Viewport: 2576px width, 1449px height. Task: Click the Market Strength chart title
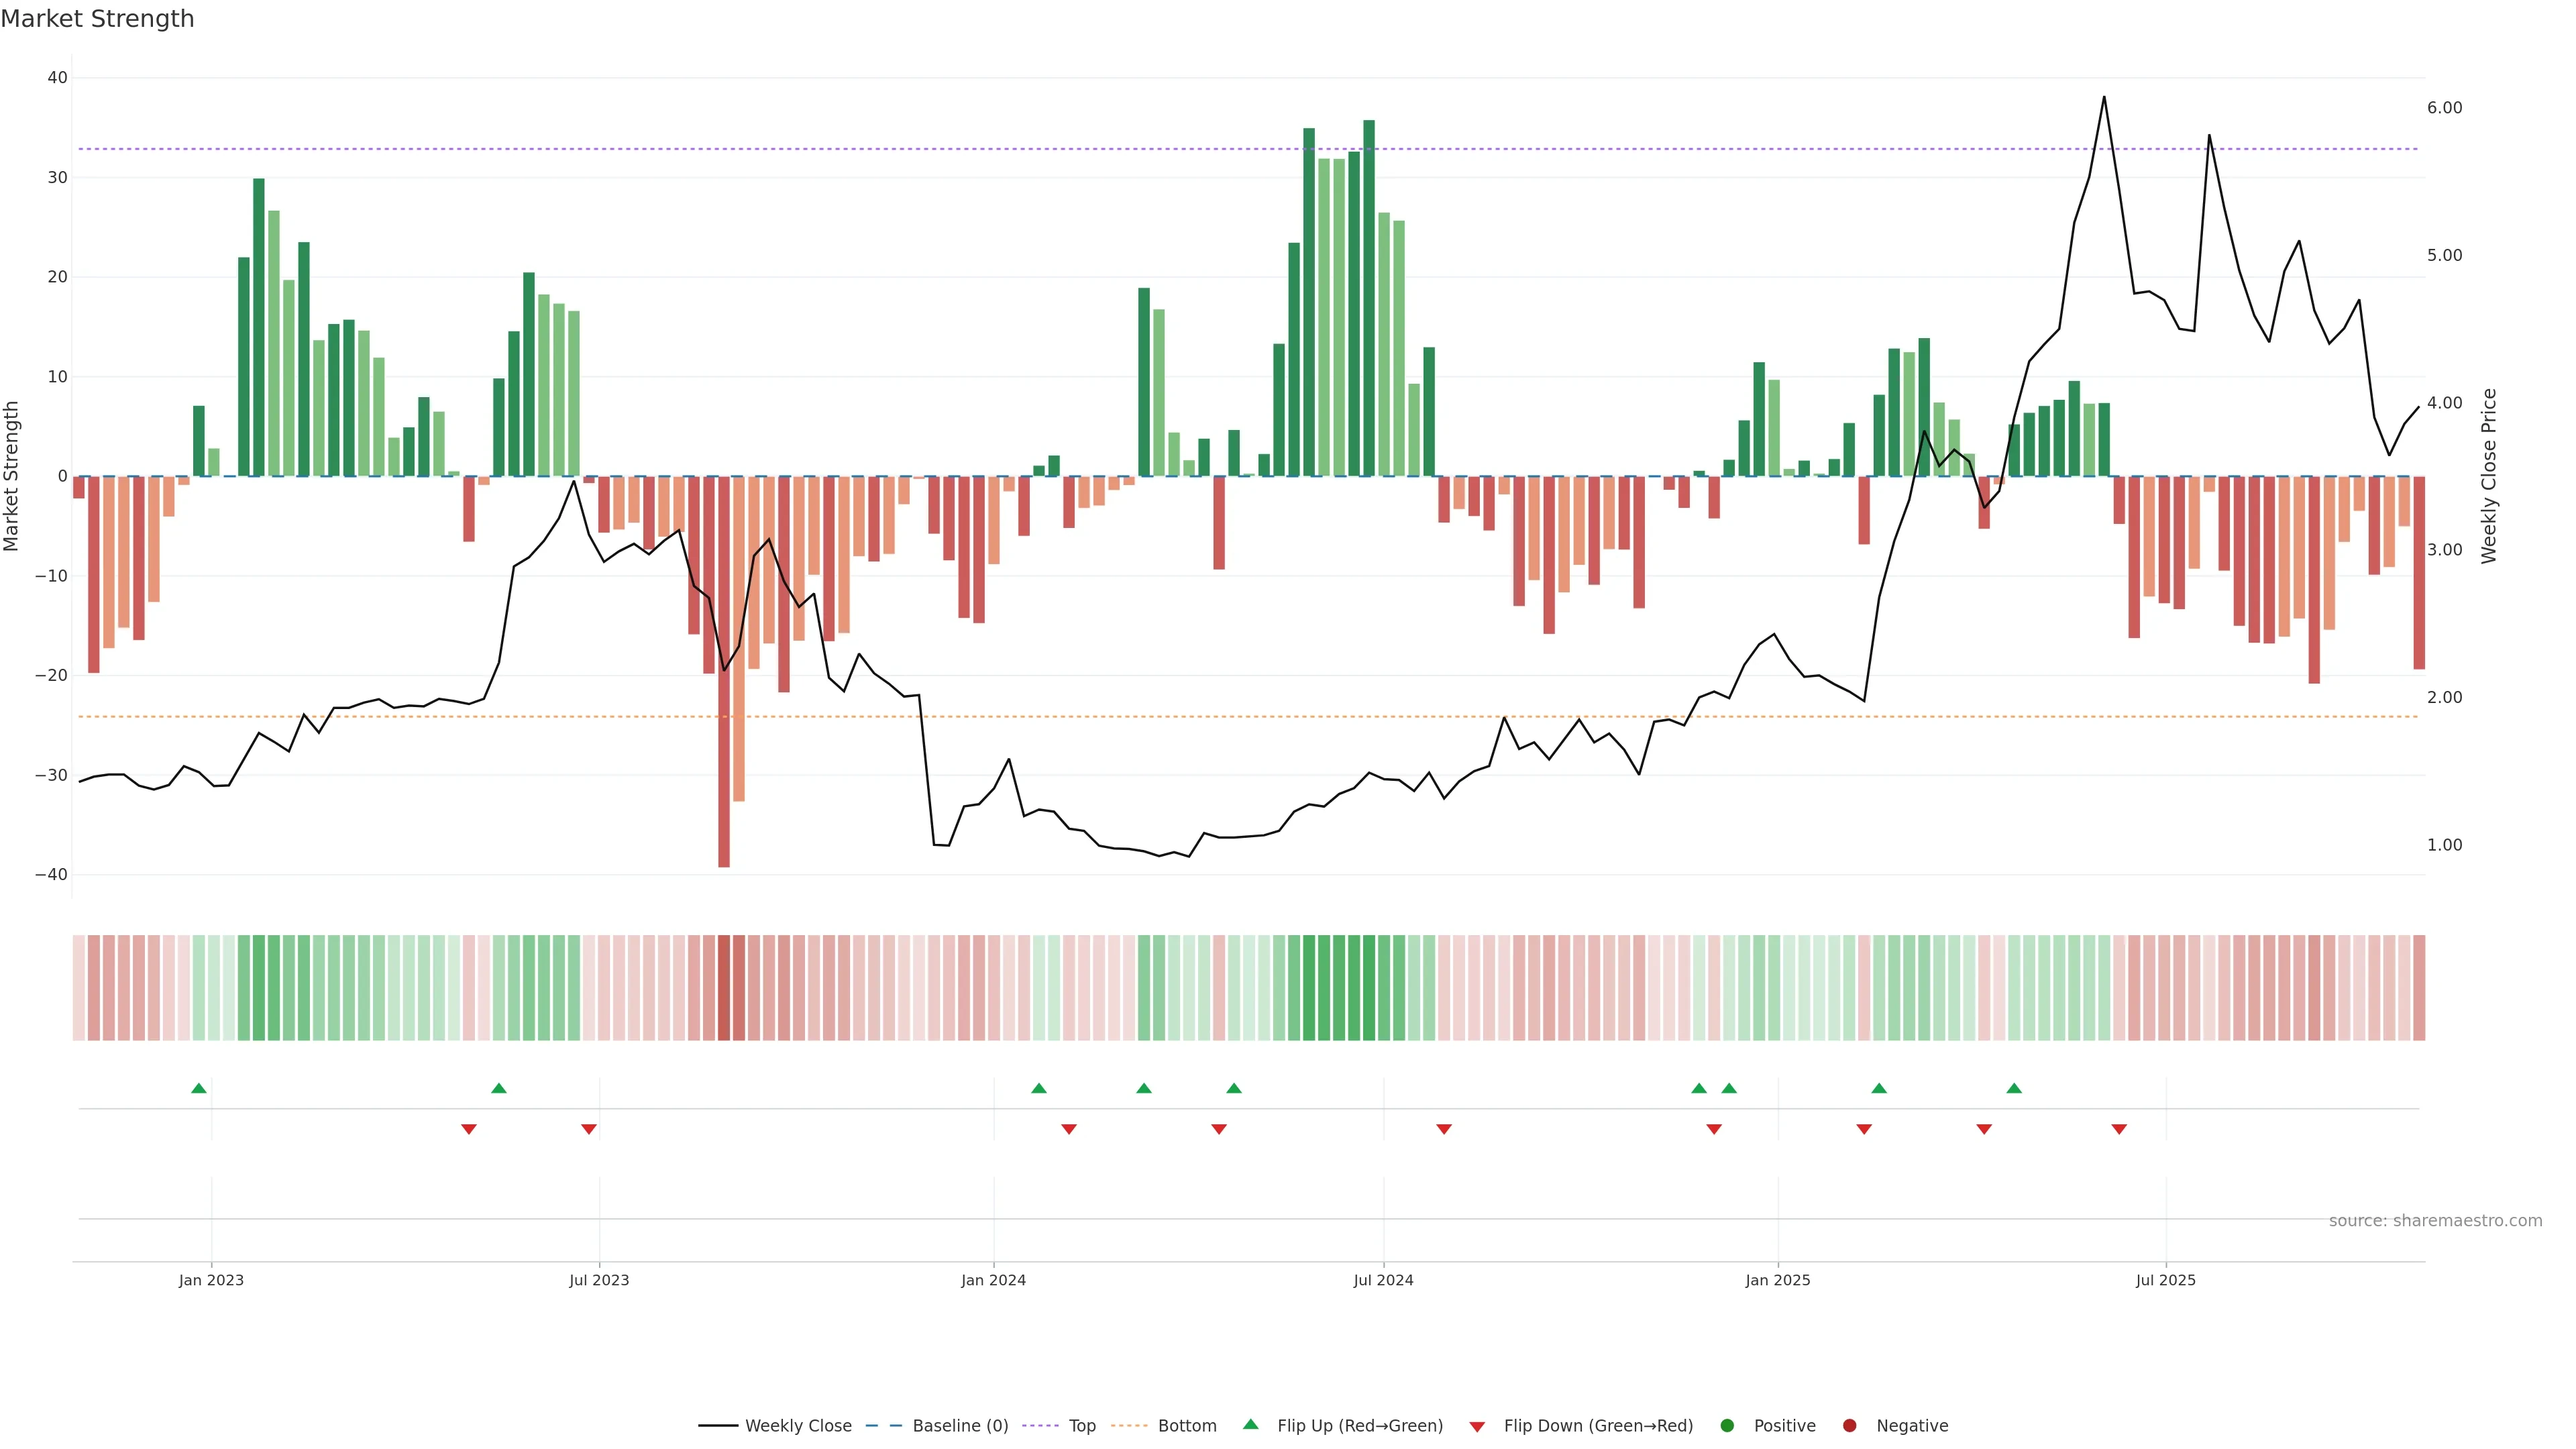(97, 19)
